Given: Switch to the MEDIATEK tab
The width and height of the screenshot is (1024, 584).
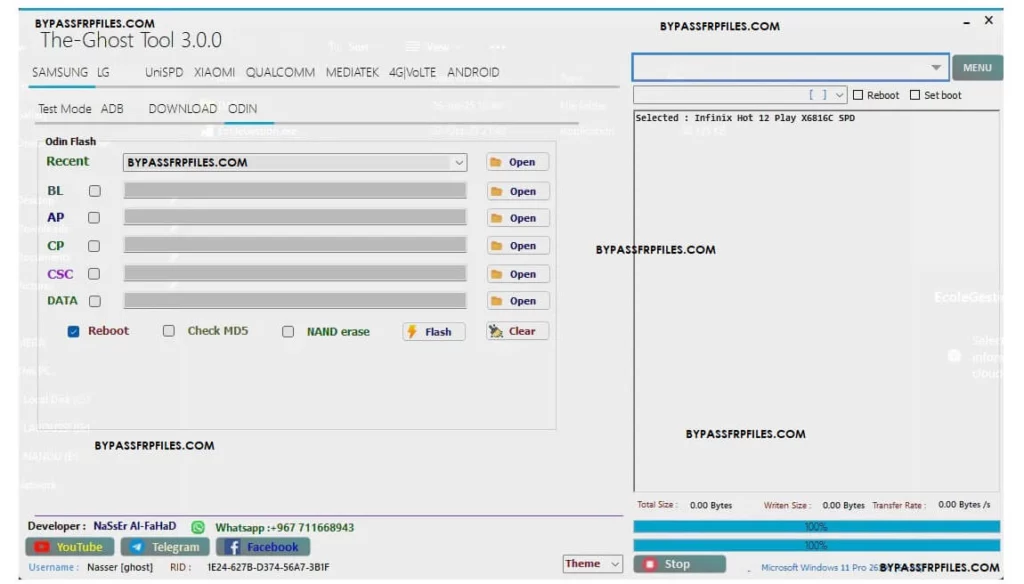Looking at the screenshot, I should (x=352, y=73).
